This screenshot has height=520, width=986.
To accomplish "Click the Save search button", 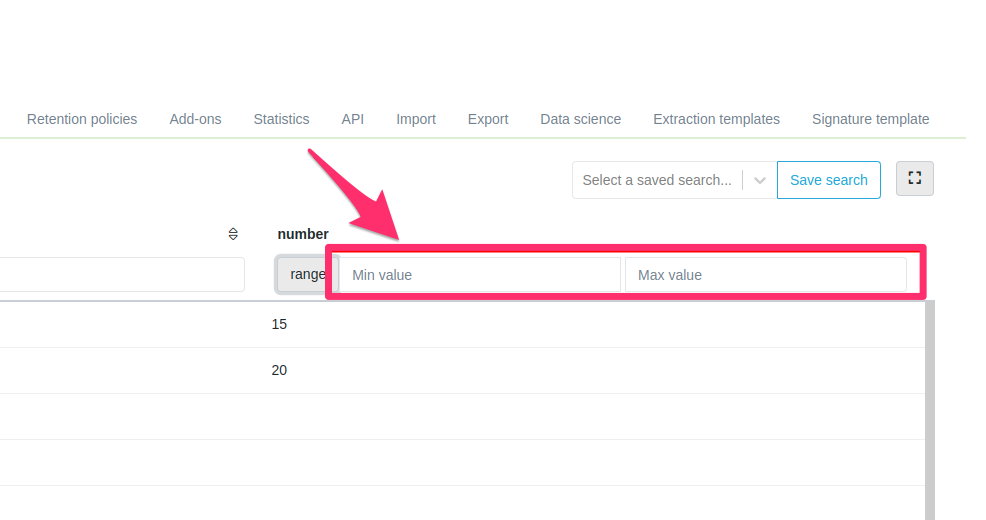I will click(828, 180).
